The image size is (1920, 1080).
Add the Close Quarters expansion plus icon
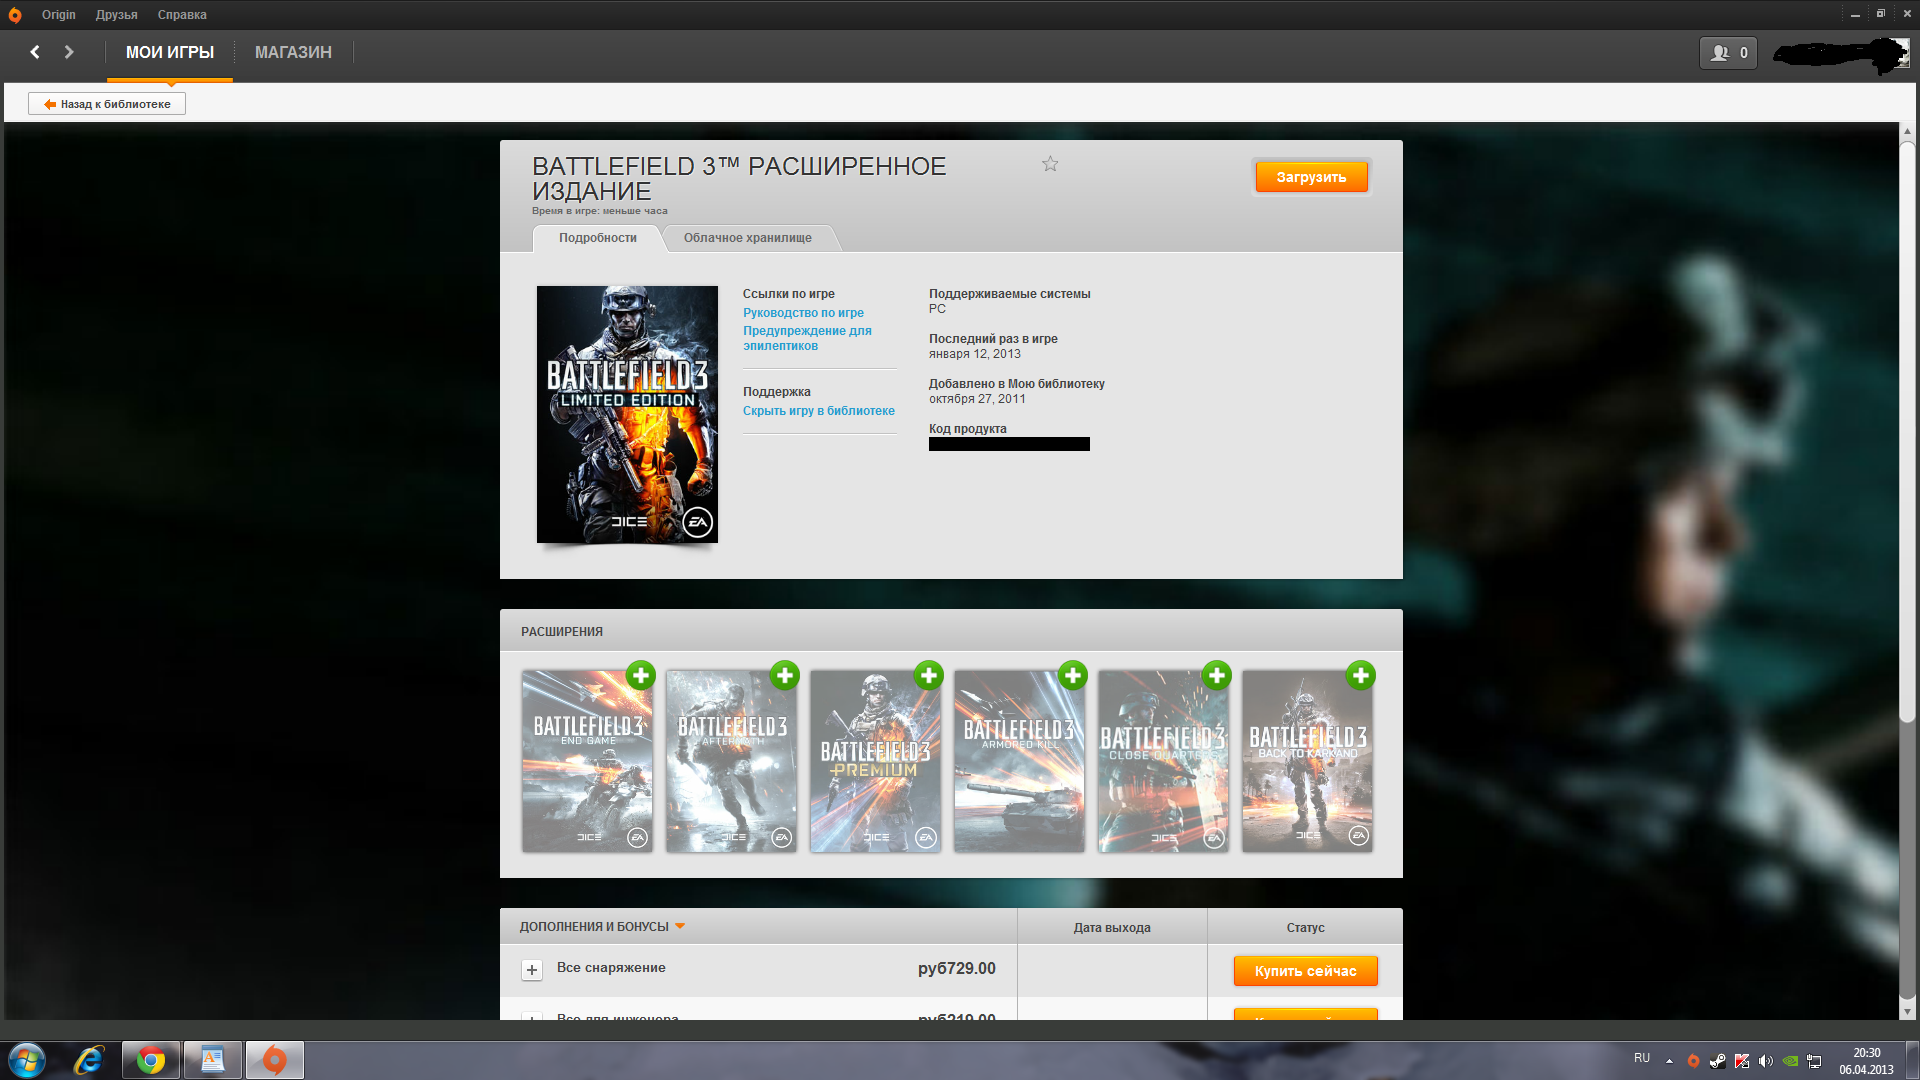click(1217, 675)
